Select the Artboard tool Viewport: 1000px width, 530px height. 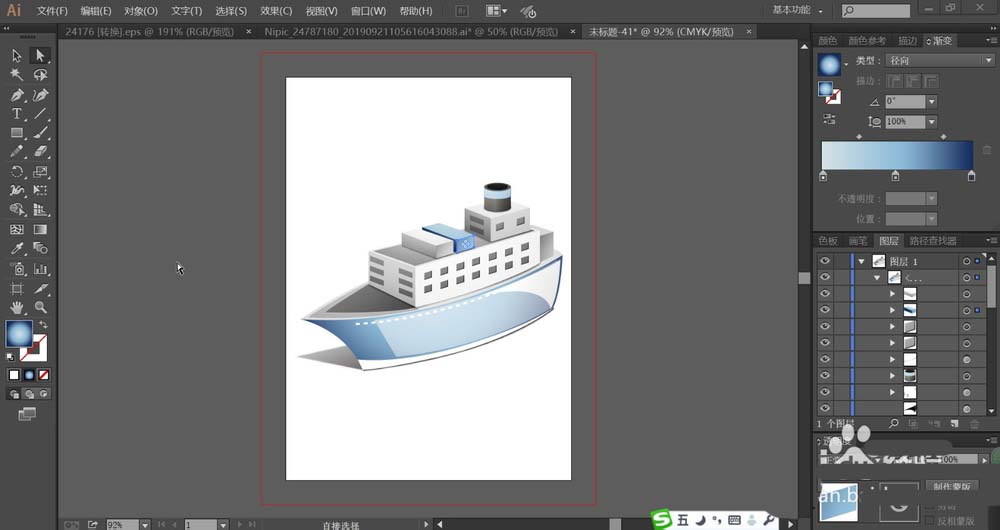pyautogui.click(x=17, y=288)
